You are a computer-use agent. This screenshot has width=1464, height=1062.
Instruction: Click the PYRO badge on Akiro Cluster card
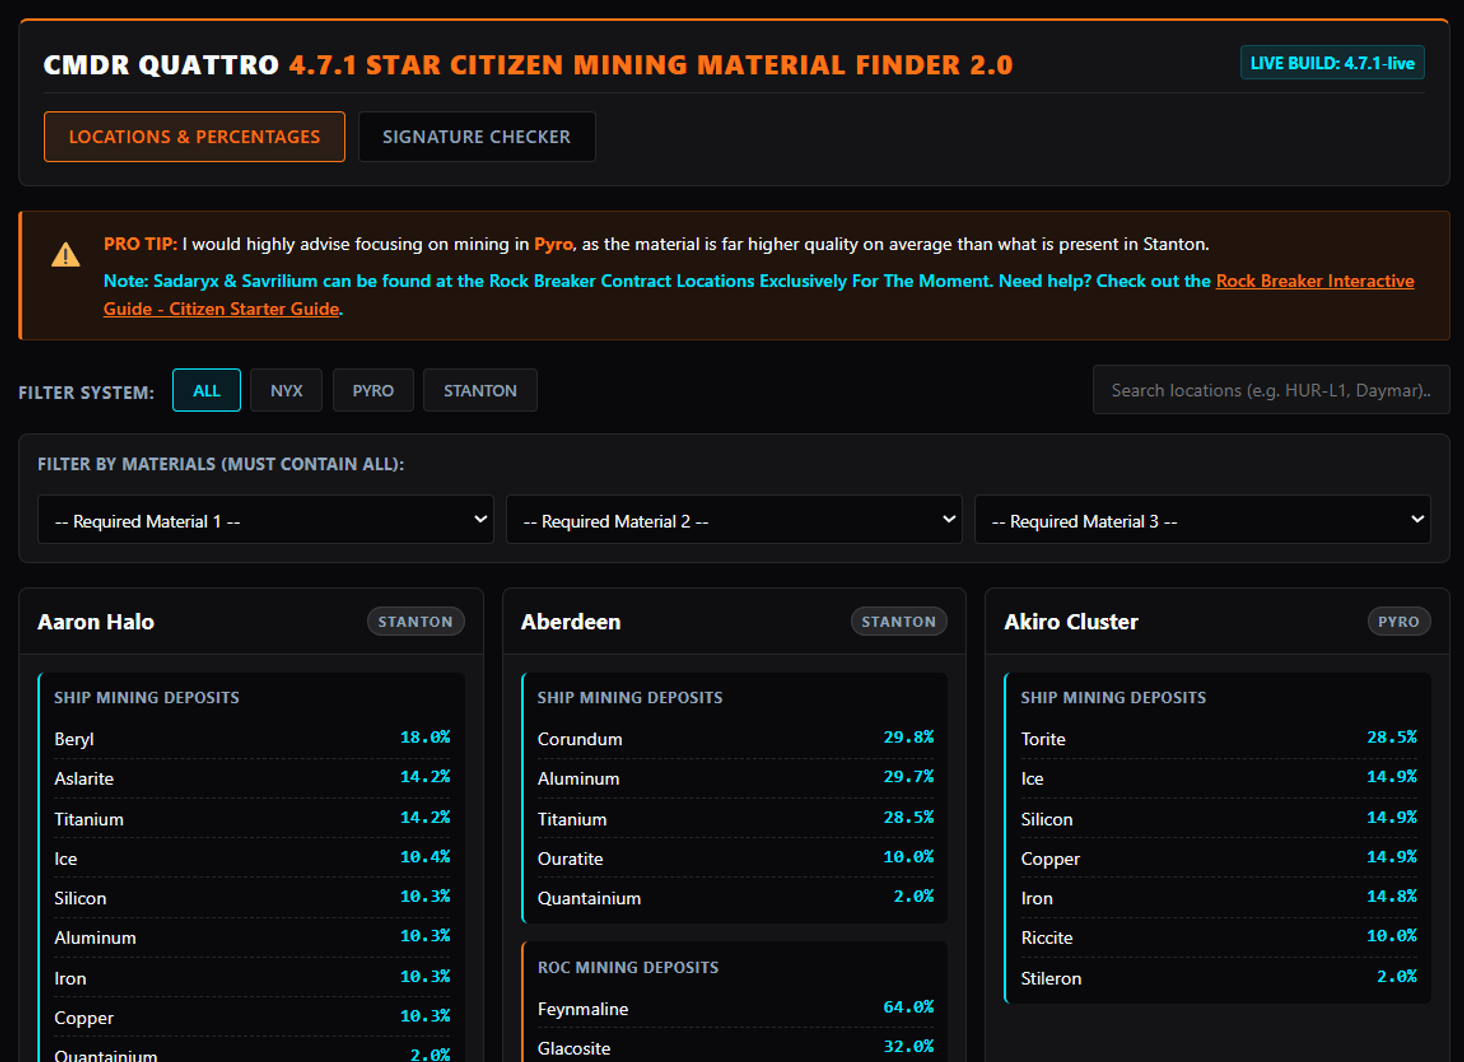click(x=1399, y=621)
